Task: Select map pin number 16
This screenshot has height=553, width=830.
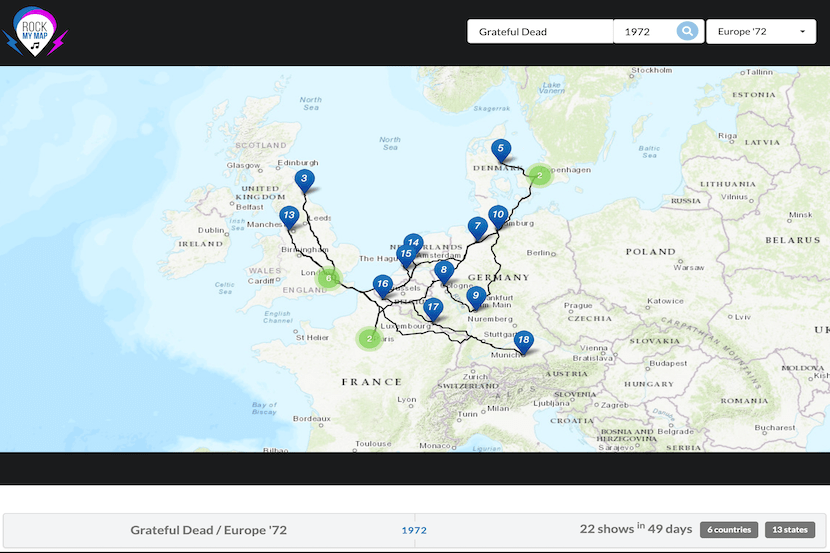Action: point(383,287)
